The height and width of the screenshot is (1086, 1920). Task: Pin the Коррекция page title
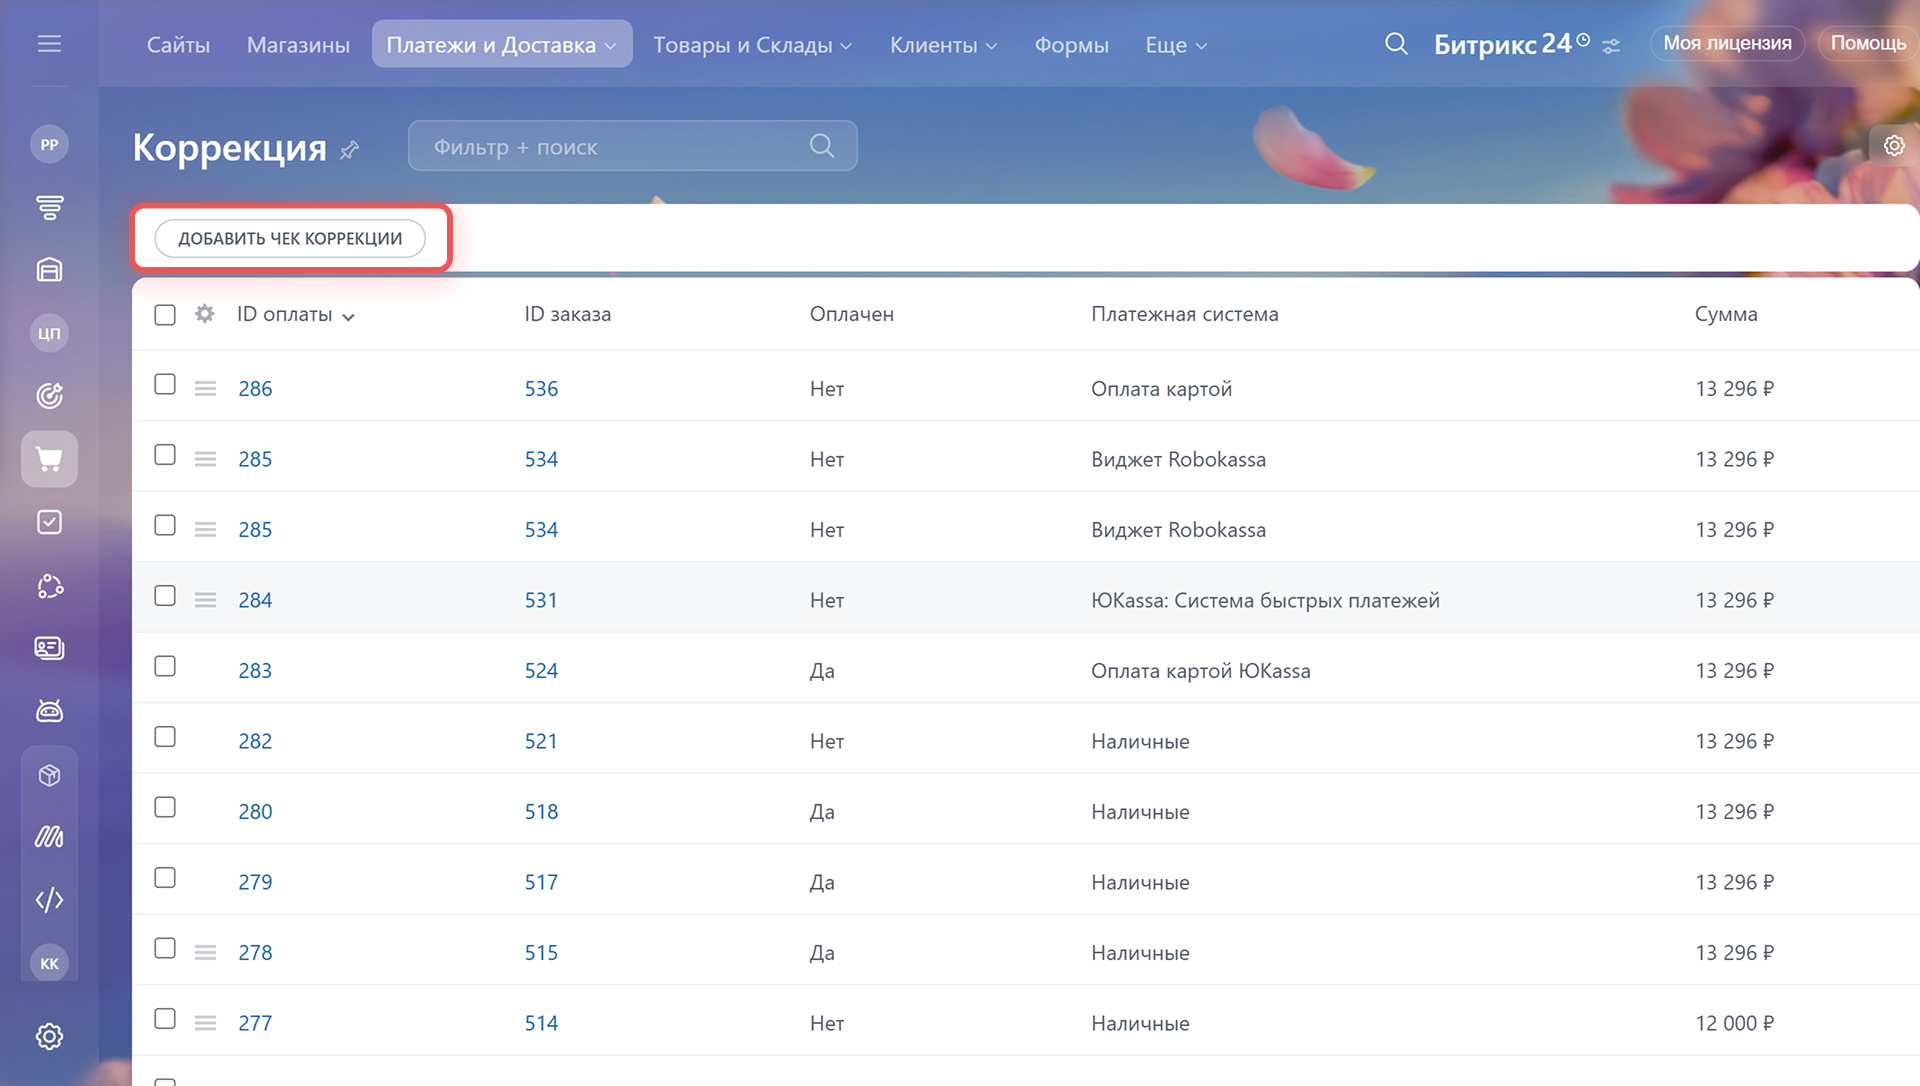(x=349, y=150)
